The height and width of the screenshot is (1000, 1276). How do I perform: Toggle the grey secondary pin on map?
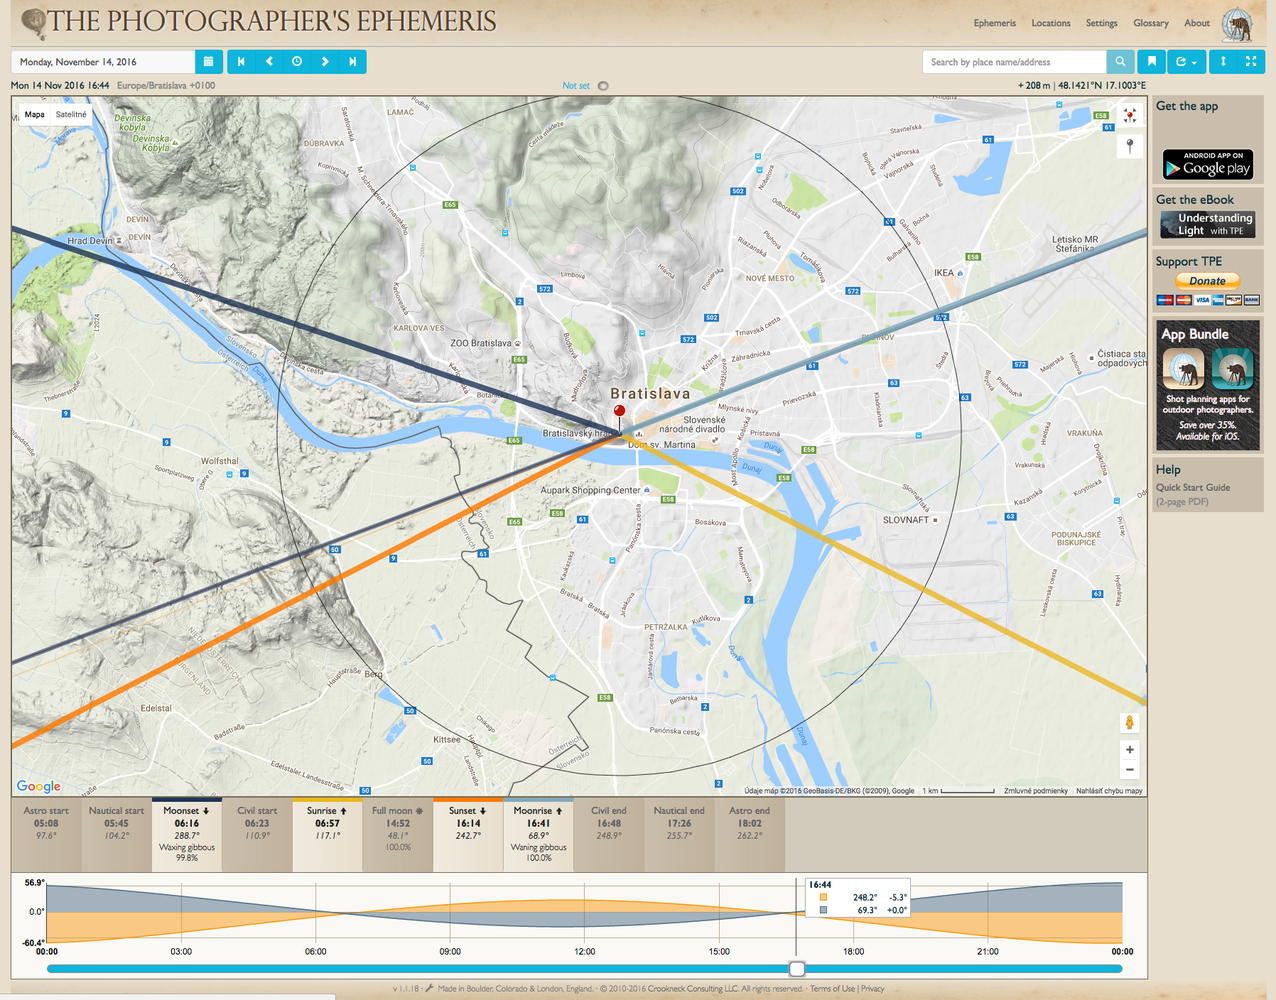tap(1130, 146)
